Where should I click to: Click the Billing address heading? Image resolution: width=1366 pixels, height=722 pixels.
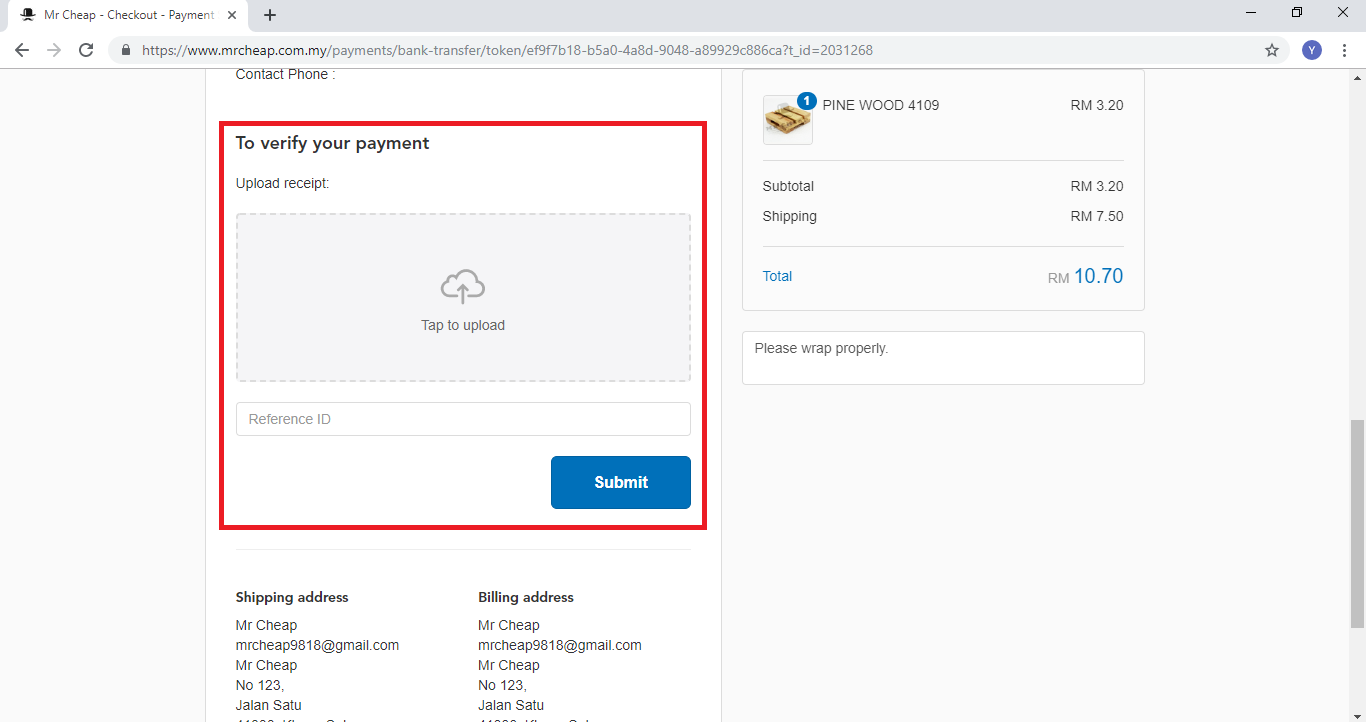526,597
